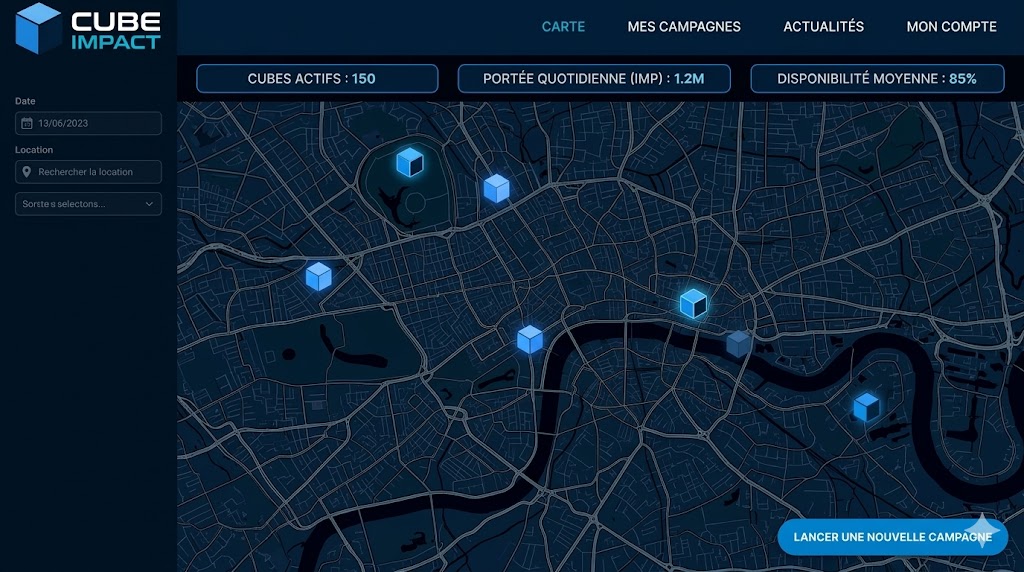Click the location pin icon
This screenshot has height=572, width=1024.
(x=27, y=172)
